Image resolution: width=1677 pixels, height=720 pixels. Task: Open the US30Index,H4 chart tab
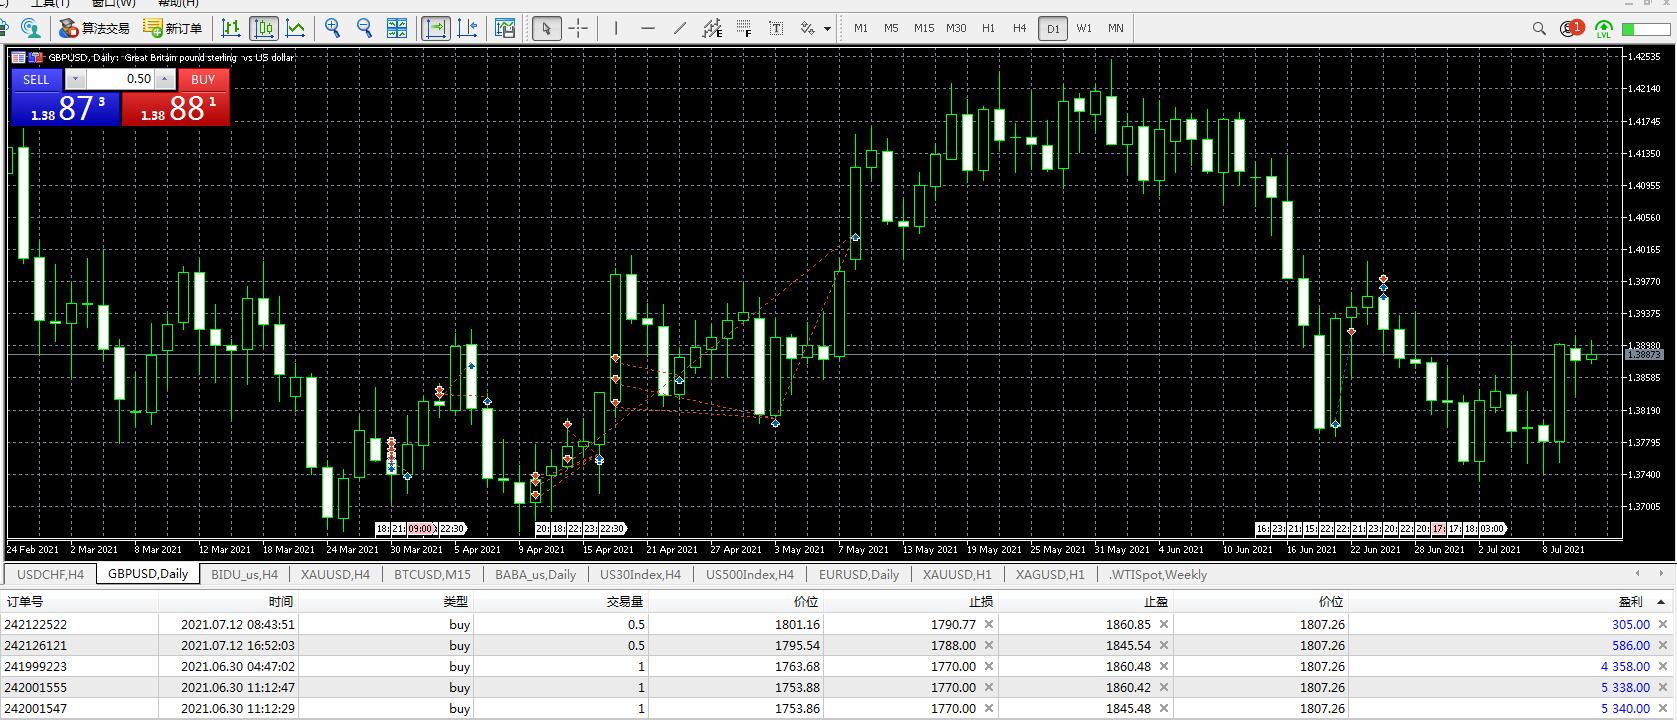click(x=640, y=575)
